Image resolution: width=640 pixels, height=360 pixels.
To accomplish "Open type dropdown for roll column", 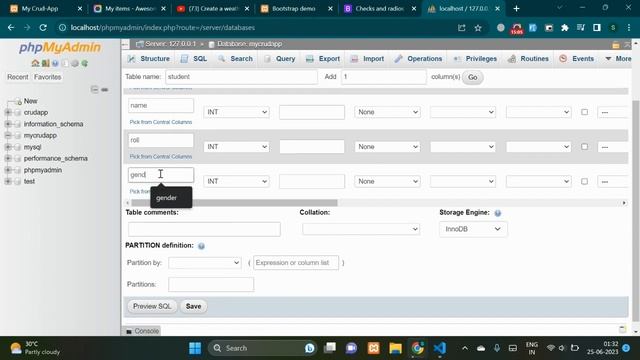I will point(236,147).
